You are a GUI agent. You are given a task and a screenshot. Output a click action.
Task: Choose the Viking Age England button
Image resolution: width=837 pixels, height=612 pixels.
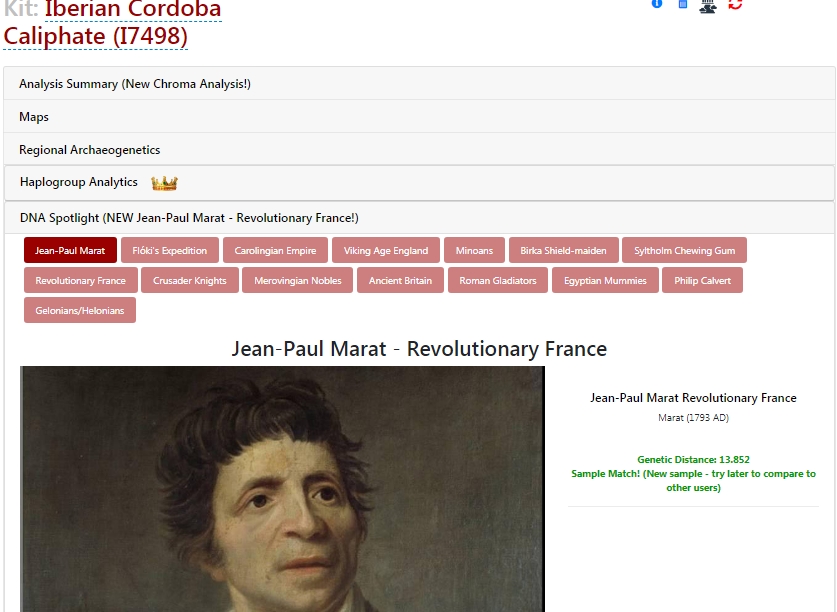386,250
